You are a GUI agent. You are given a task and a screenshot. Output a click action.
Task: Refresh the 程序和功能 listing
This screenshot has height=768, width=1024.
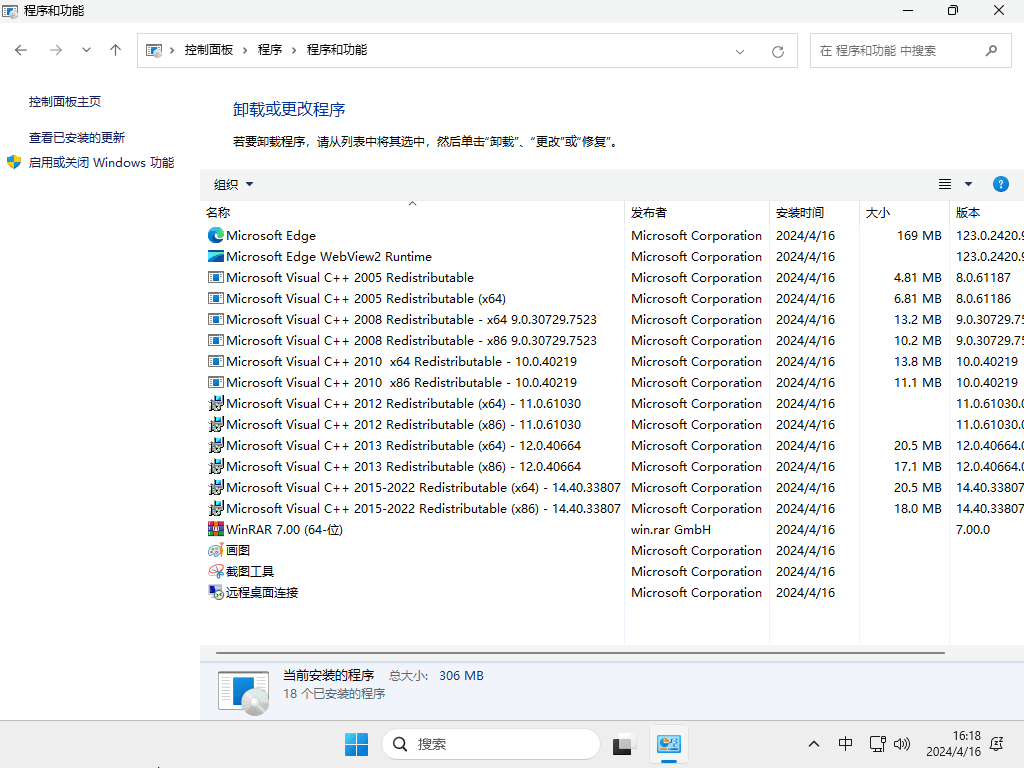[777, 51]
